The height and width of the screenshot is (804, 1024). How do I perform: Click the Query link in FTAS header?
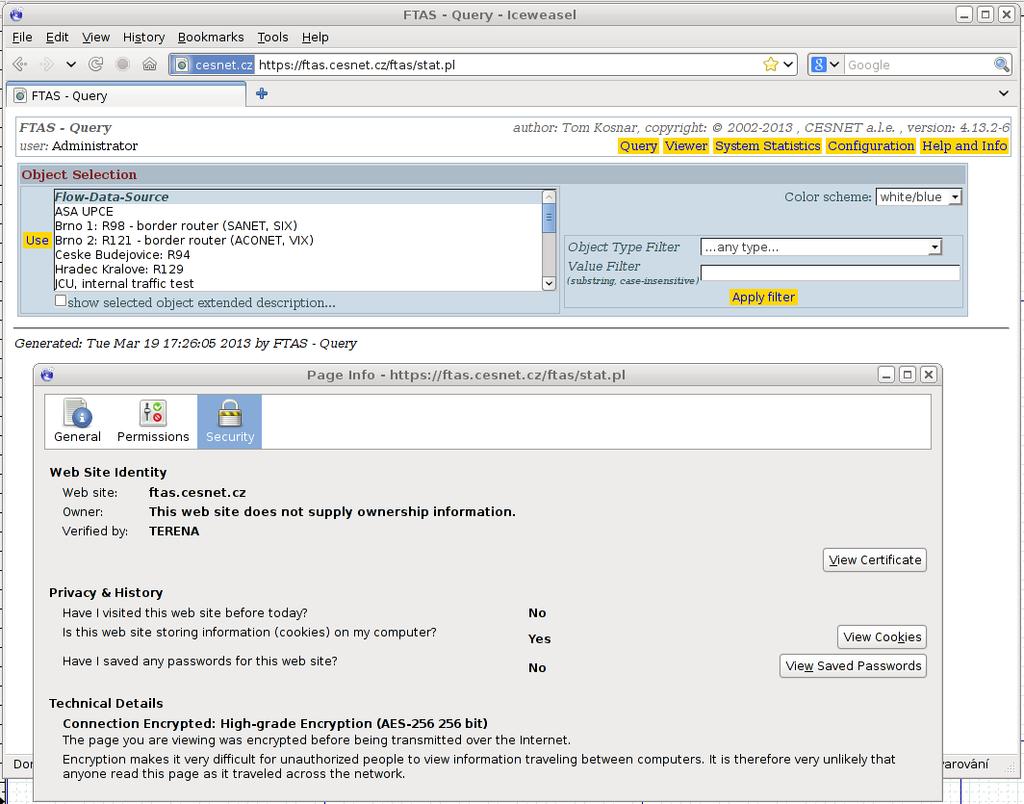pos(638,146)
